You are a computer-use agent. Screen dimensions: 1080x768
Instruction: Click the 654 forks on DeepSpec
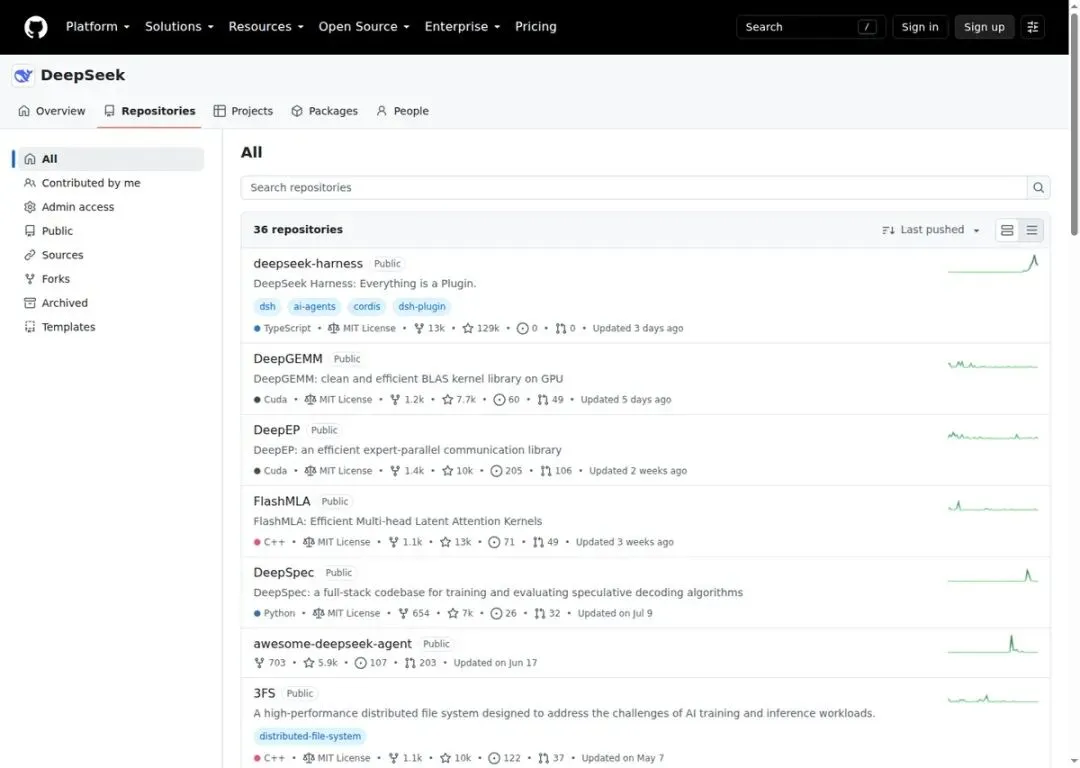tap(413, 613)
